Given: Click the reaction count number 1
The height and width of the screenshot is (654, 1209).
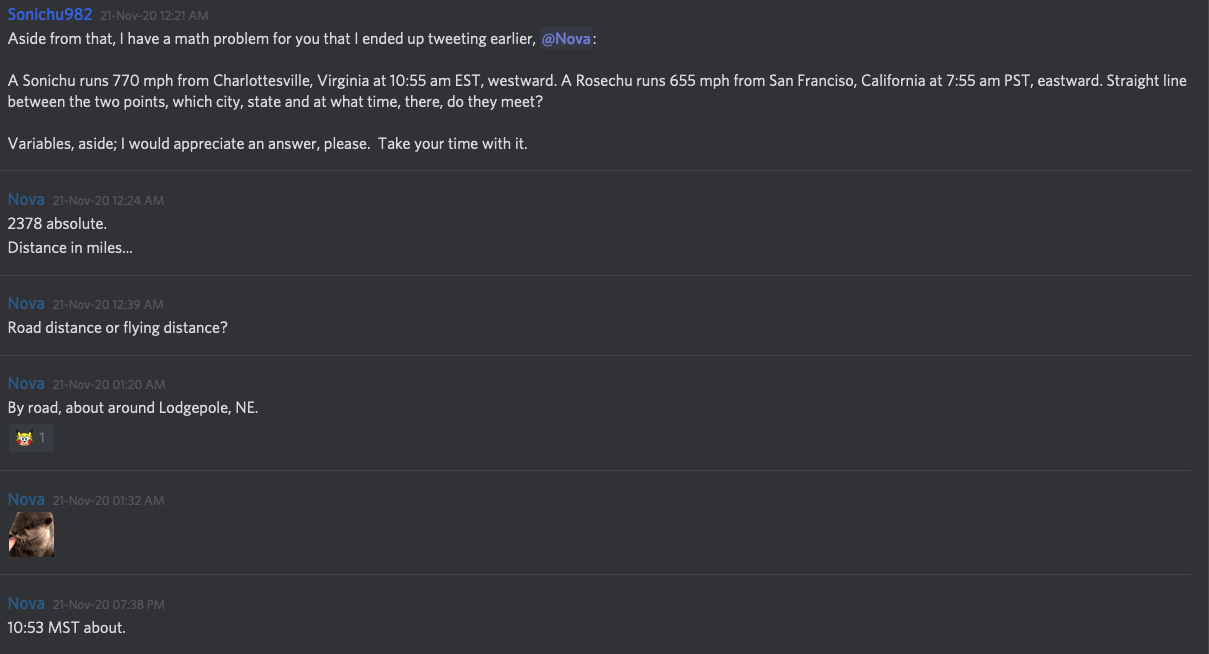Looking at the screenshot, I should click(42, 438).
